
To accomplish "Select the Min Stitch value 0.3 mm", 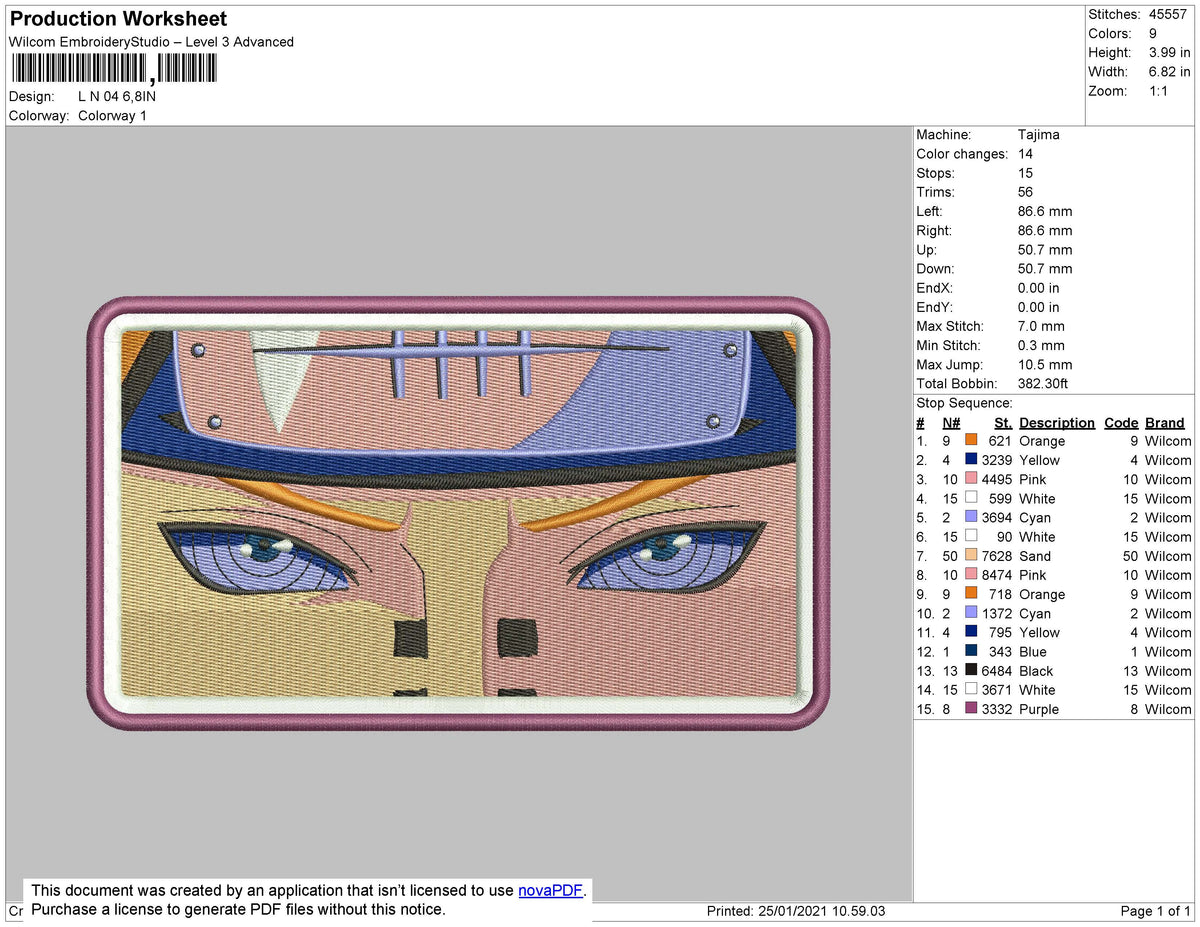I will (1041, 345).
